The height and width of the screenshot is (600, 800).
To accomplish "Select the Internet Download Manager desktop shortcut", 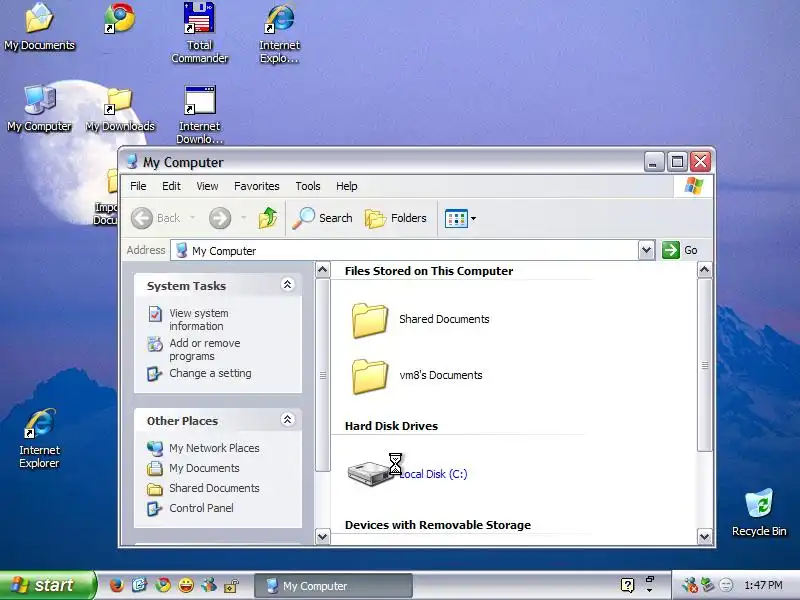I will point(199,114).
